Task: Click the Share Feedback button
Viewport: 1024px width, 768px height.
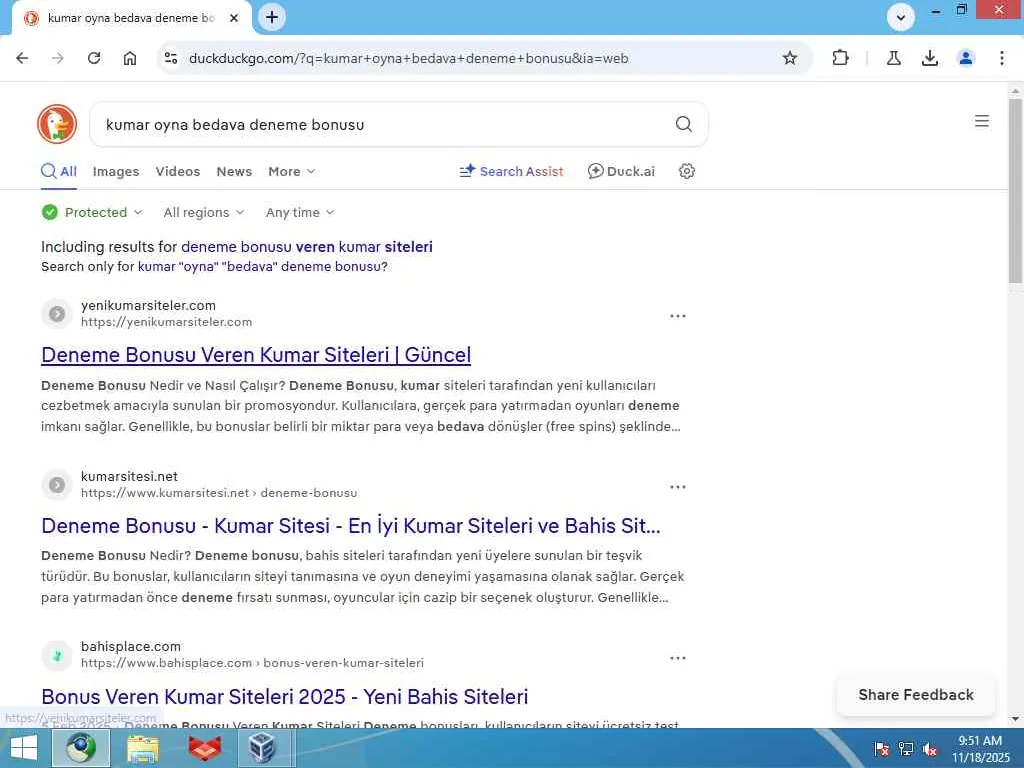Action: coord(916,695)
